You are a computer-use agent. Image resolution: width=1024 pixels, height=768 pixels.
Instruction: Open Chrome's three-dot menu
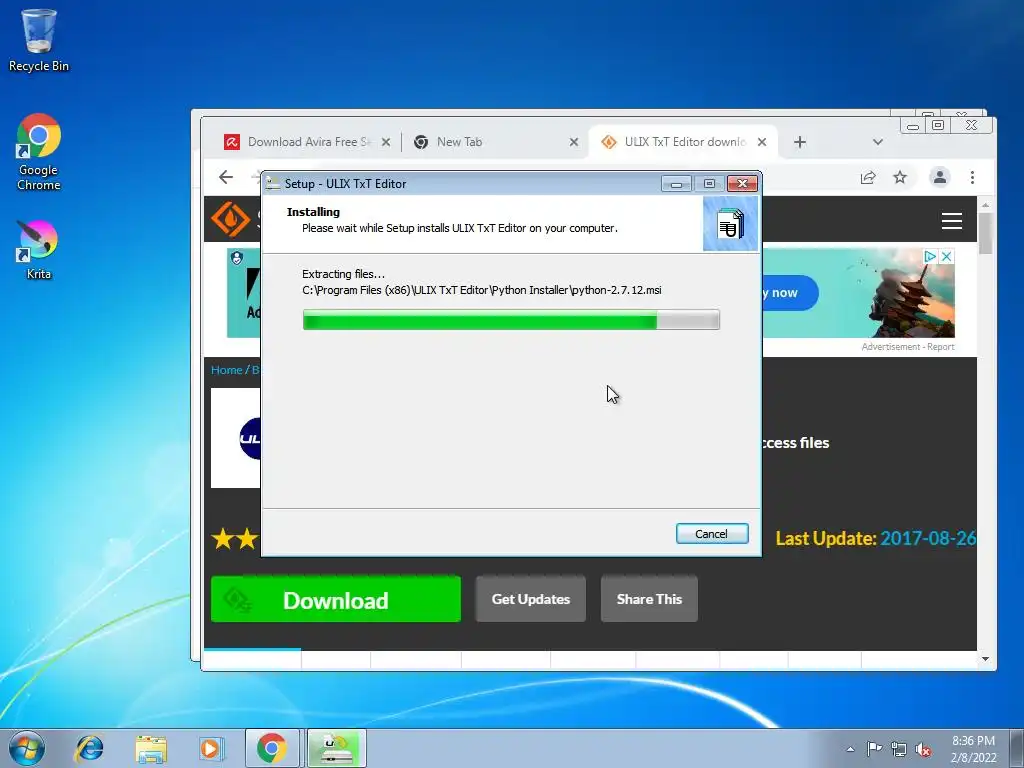click(972, 177)
